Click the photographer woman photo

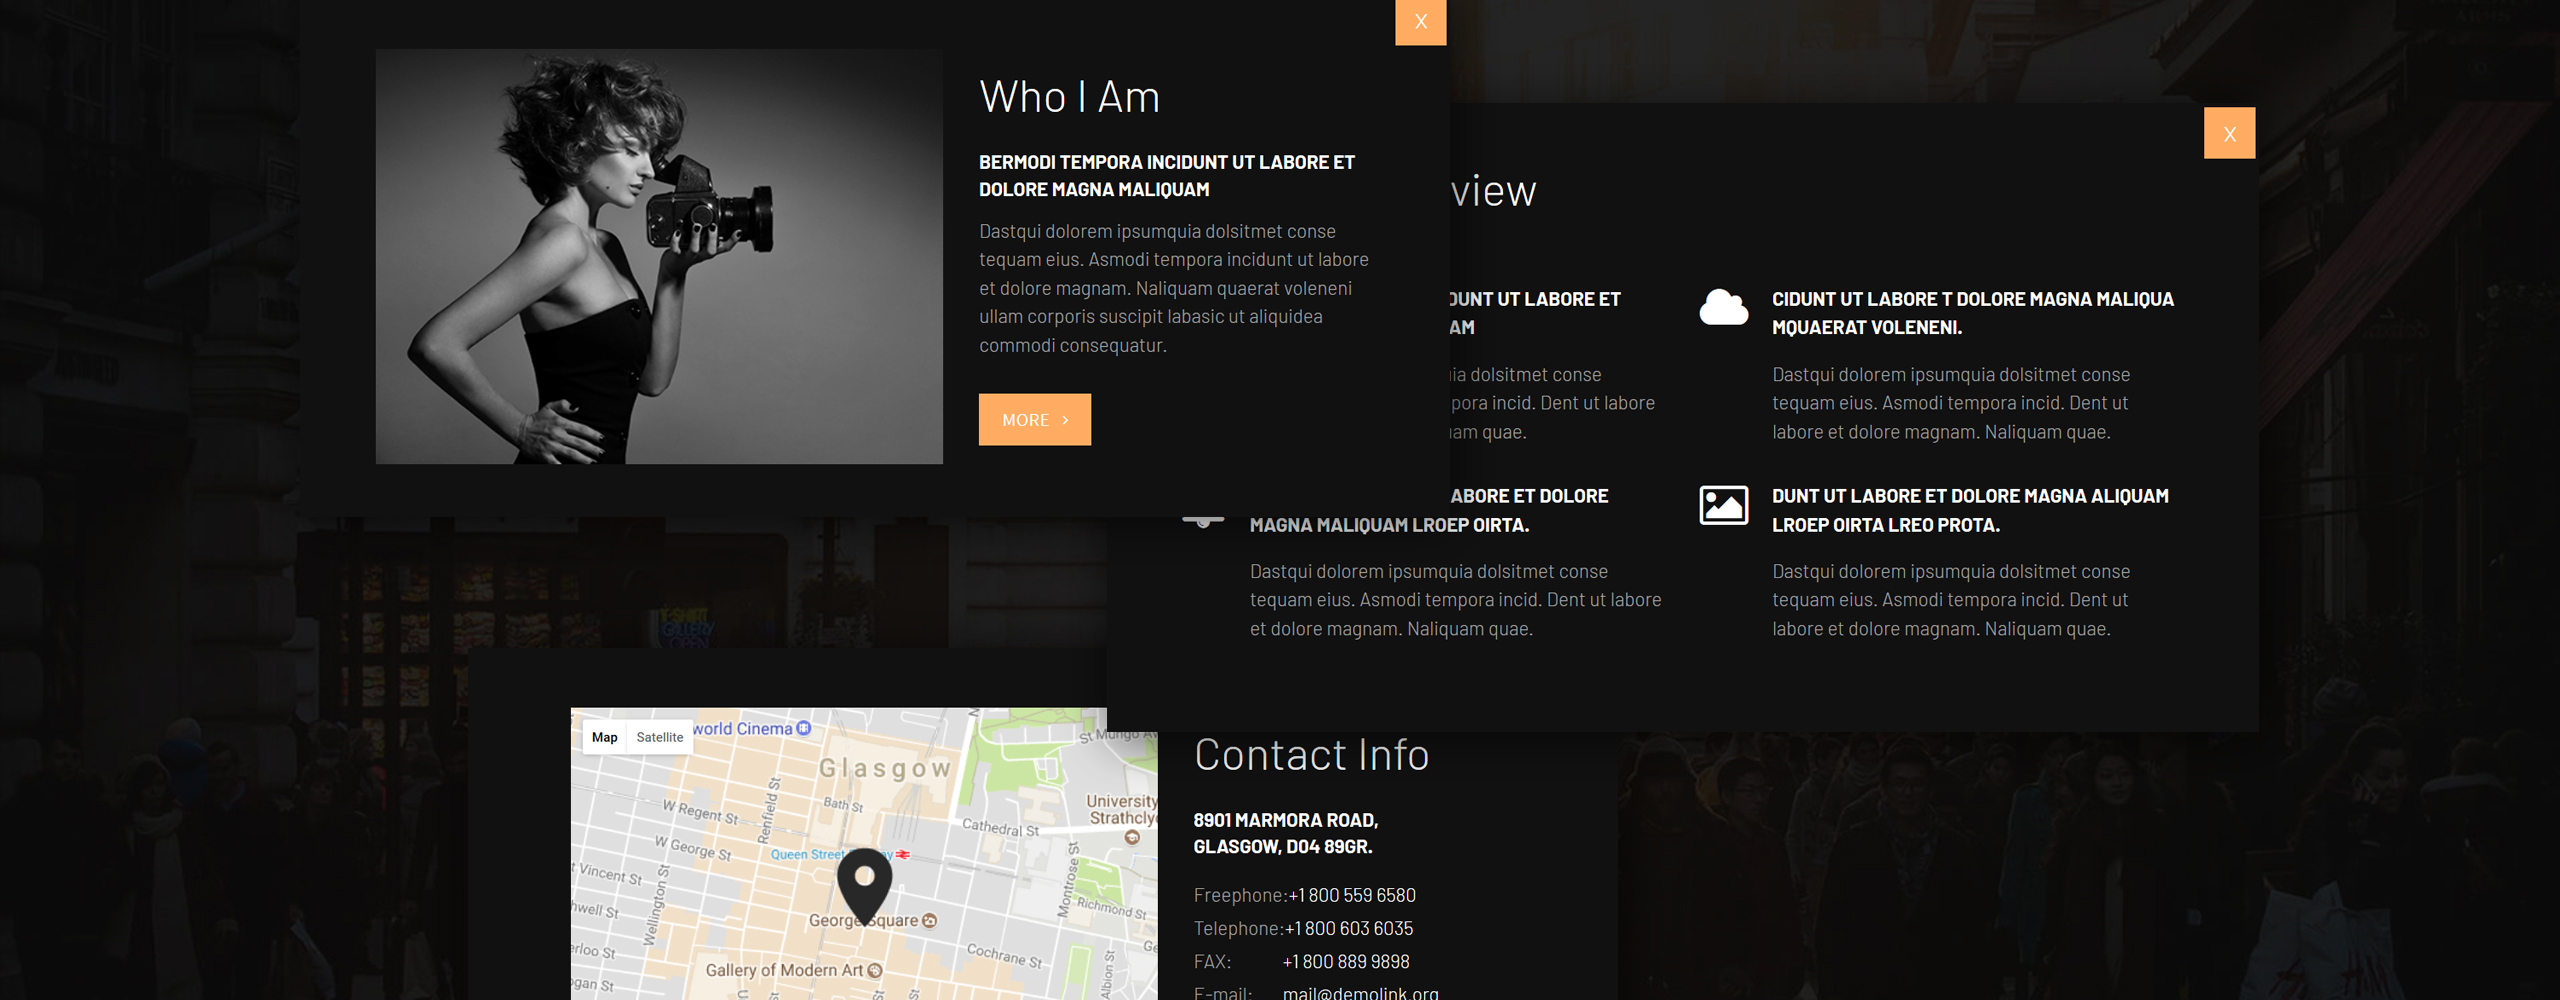(x=659, y=256)
